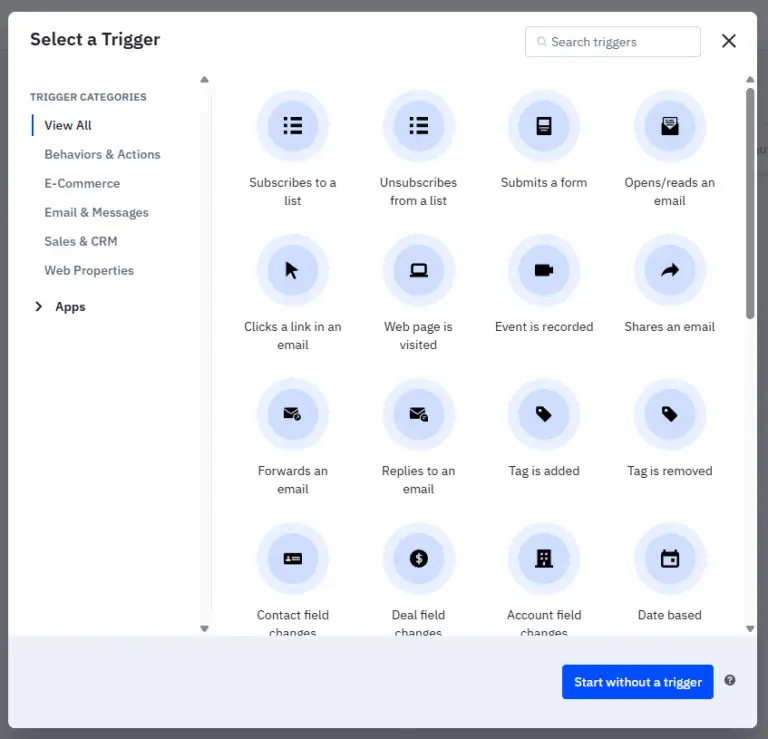The width and height of the screenshot is (768, 739).
Task: Filter by Email & Messages category
Action: click(x=96, y=213)
